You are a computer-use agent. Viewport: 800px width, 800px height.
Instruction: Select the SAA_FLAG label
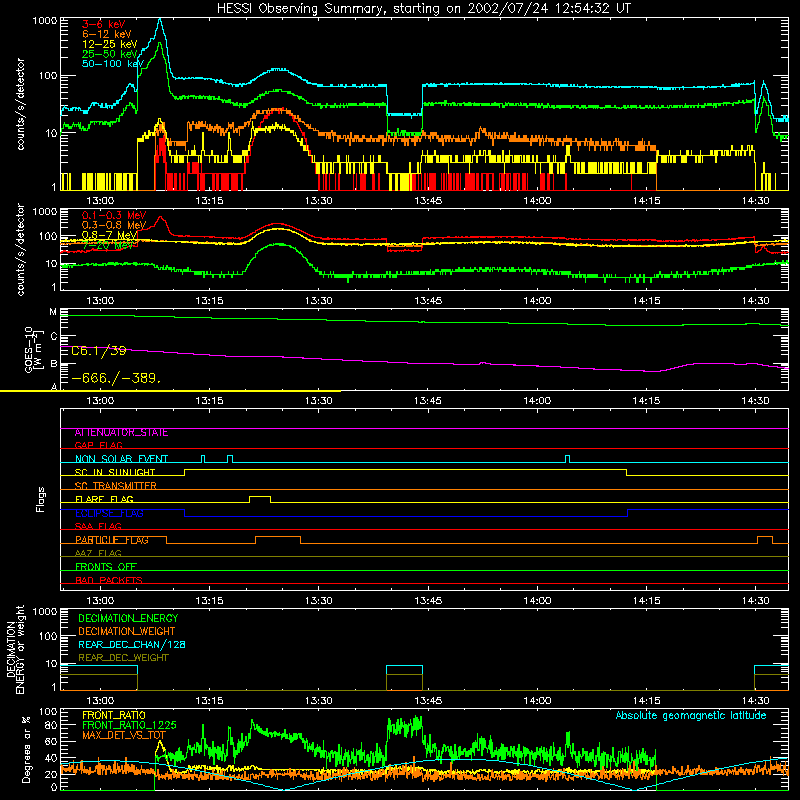click(98, 526)
